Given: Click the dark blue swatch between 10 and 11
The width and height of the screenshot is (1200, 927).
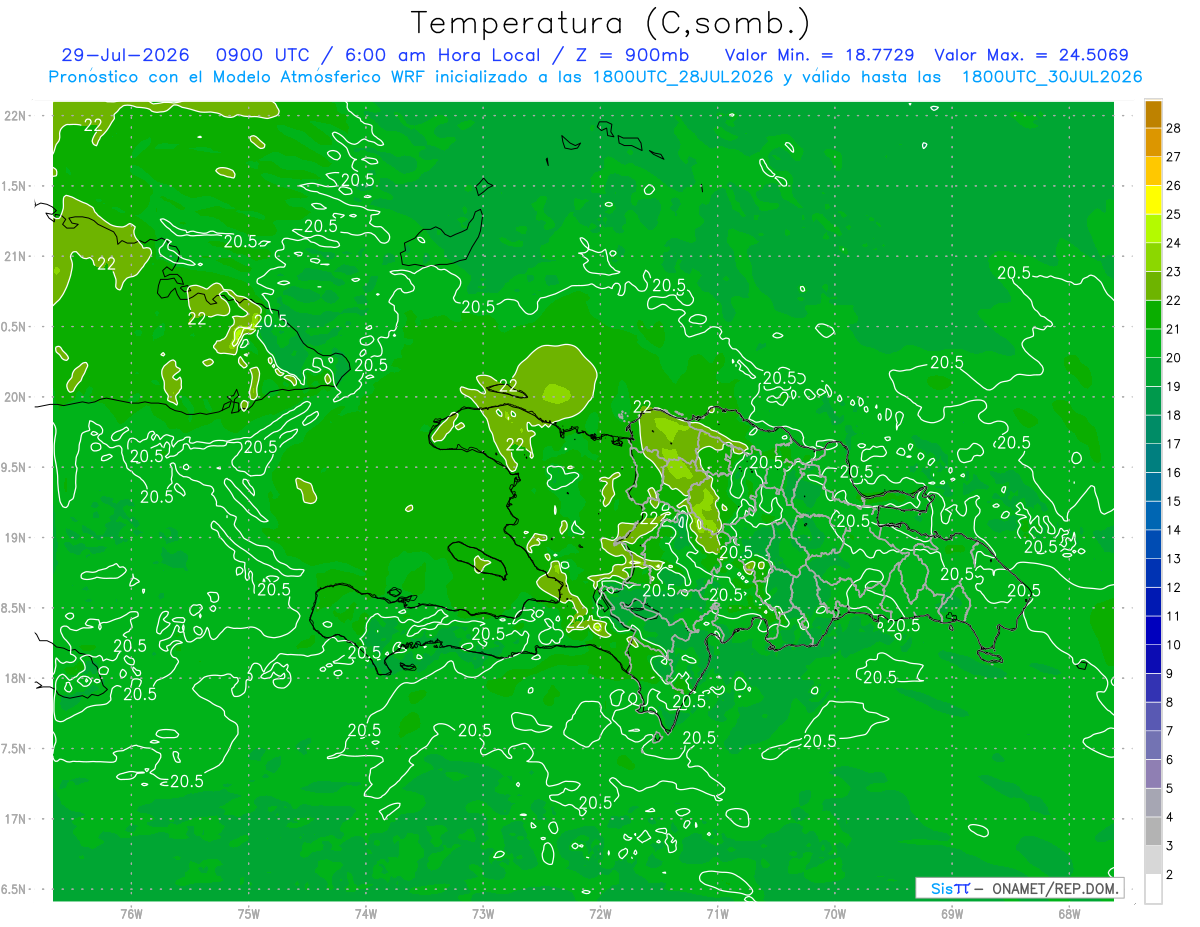Looking at the screenshot, I should point(1153,630).
